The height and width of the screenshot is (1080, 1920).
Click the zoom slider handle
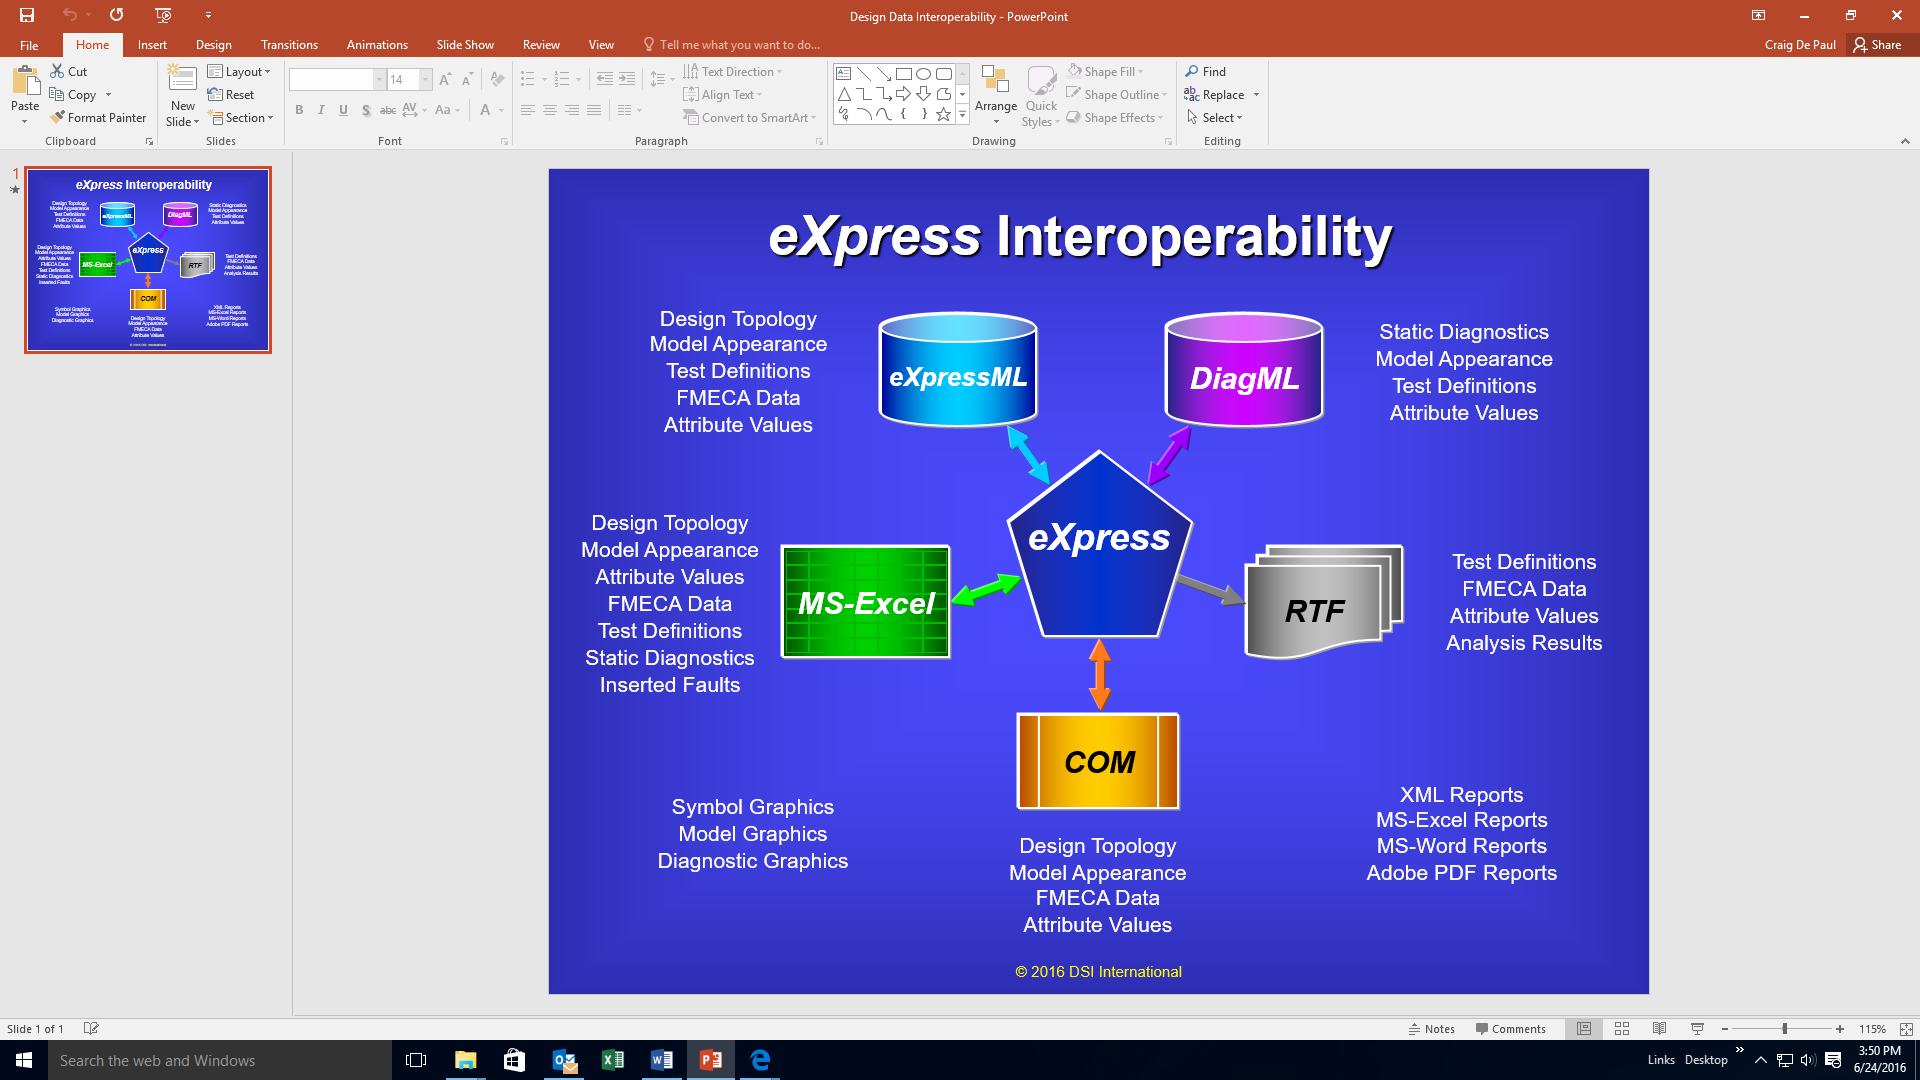point(1784,1029)
